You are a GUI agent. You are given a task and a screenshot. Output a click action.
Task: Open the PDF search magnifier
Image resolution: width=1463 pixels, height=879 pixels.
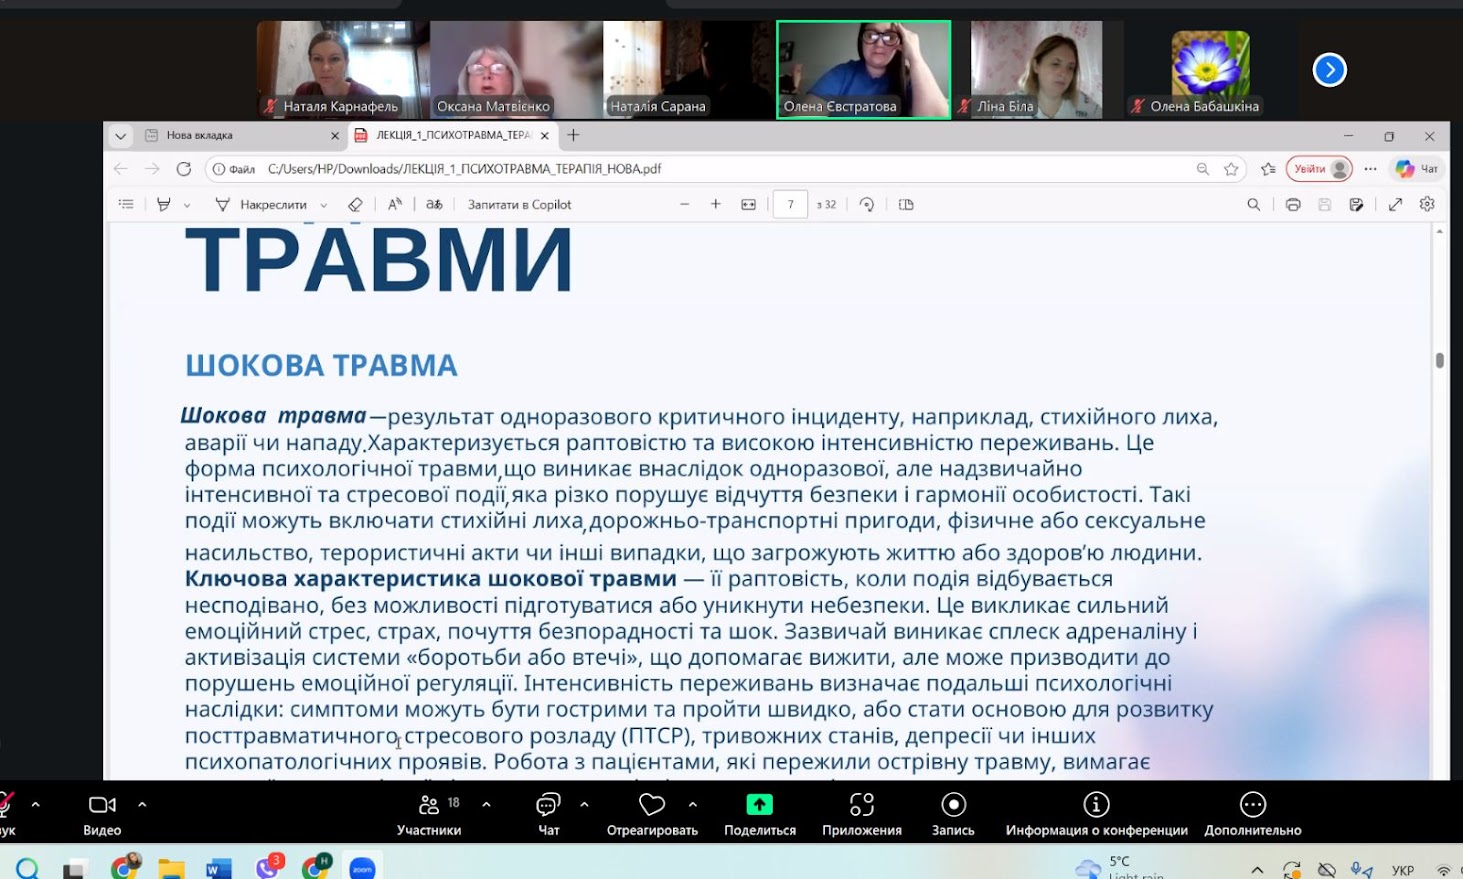[x=1253, y=205]
